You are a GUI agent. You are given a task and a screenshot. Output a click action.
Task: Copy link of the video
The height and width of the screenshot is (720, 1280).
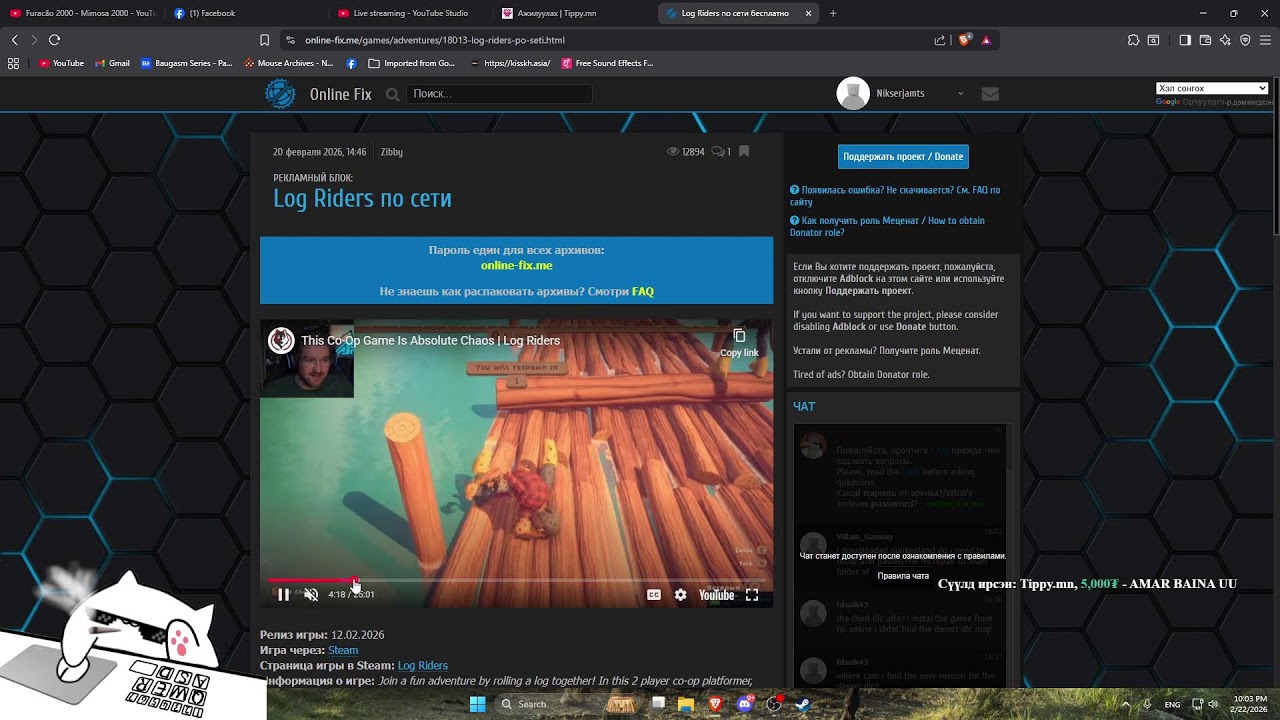[739, 342]
